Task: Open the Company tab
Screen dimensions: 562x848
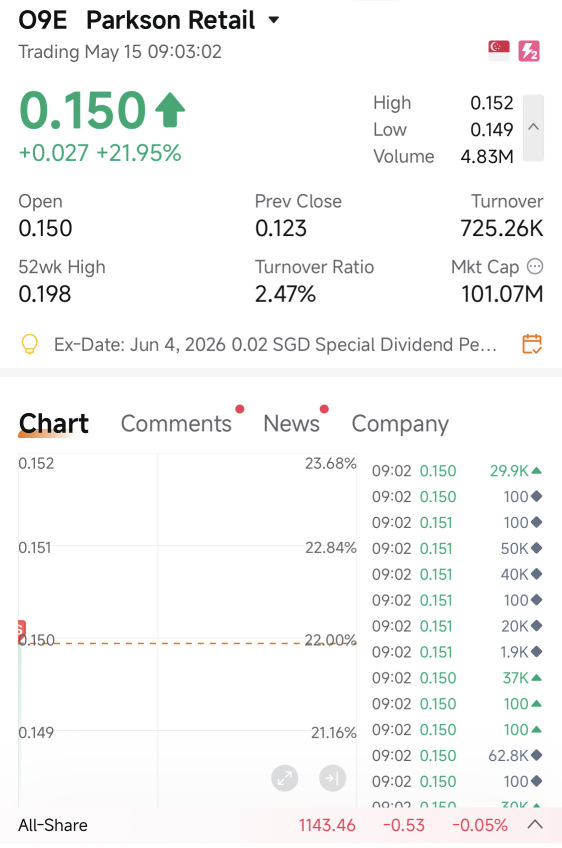Action: click(x=400, y=425)
